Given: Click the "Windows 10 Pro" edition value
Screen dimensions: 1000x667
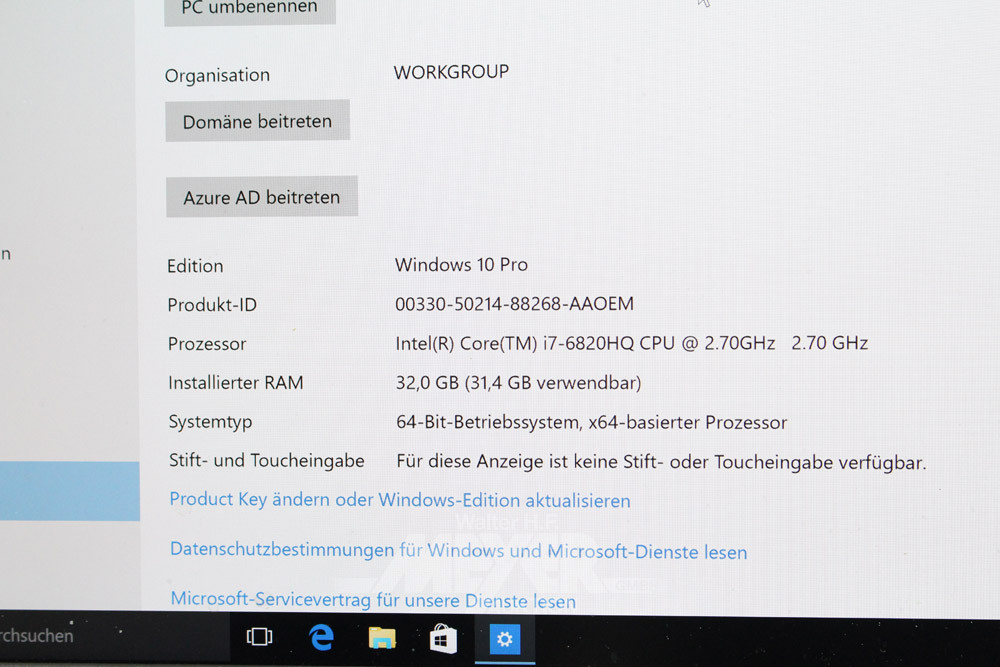Looking at the screenshot, I should click(461, 265).
